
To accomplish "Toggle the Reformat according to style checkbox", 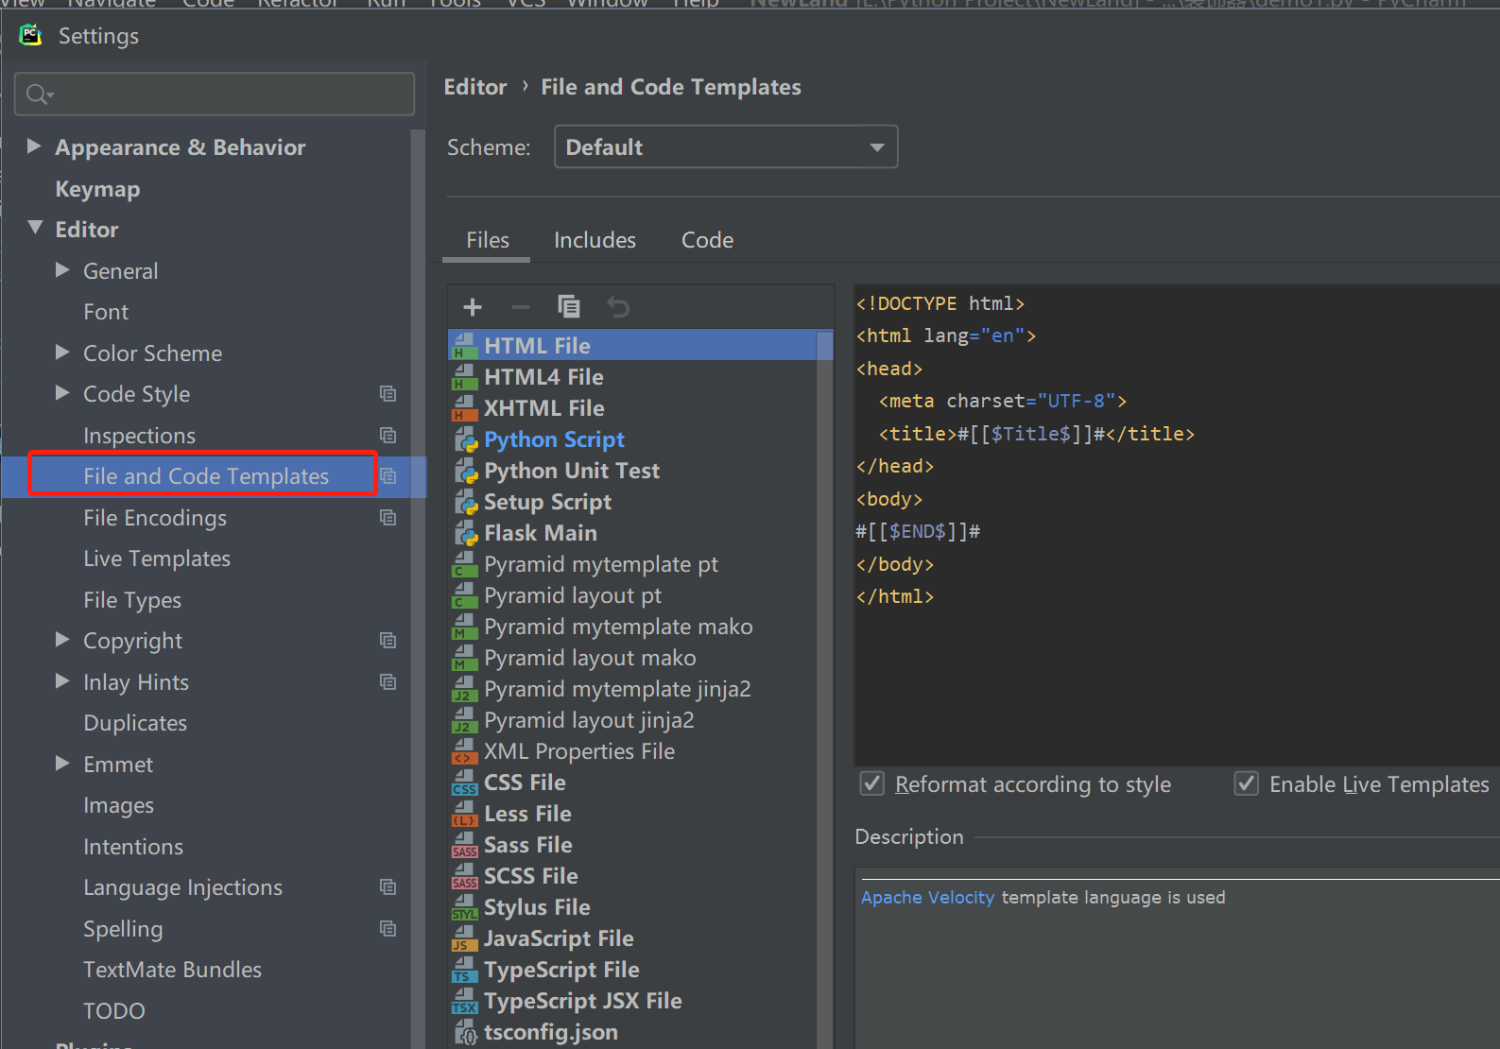I will [872, 783].
